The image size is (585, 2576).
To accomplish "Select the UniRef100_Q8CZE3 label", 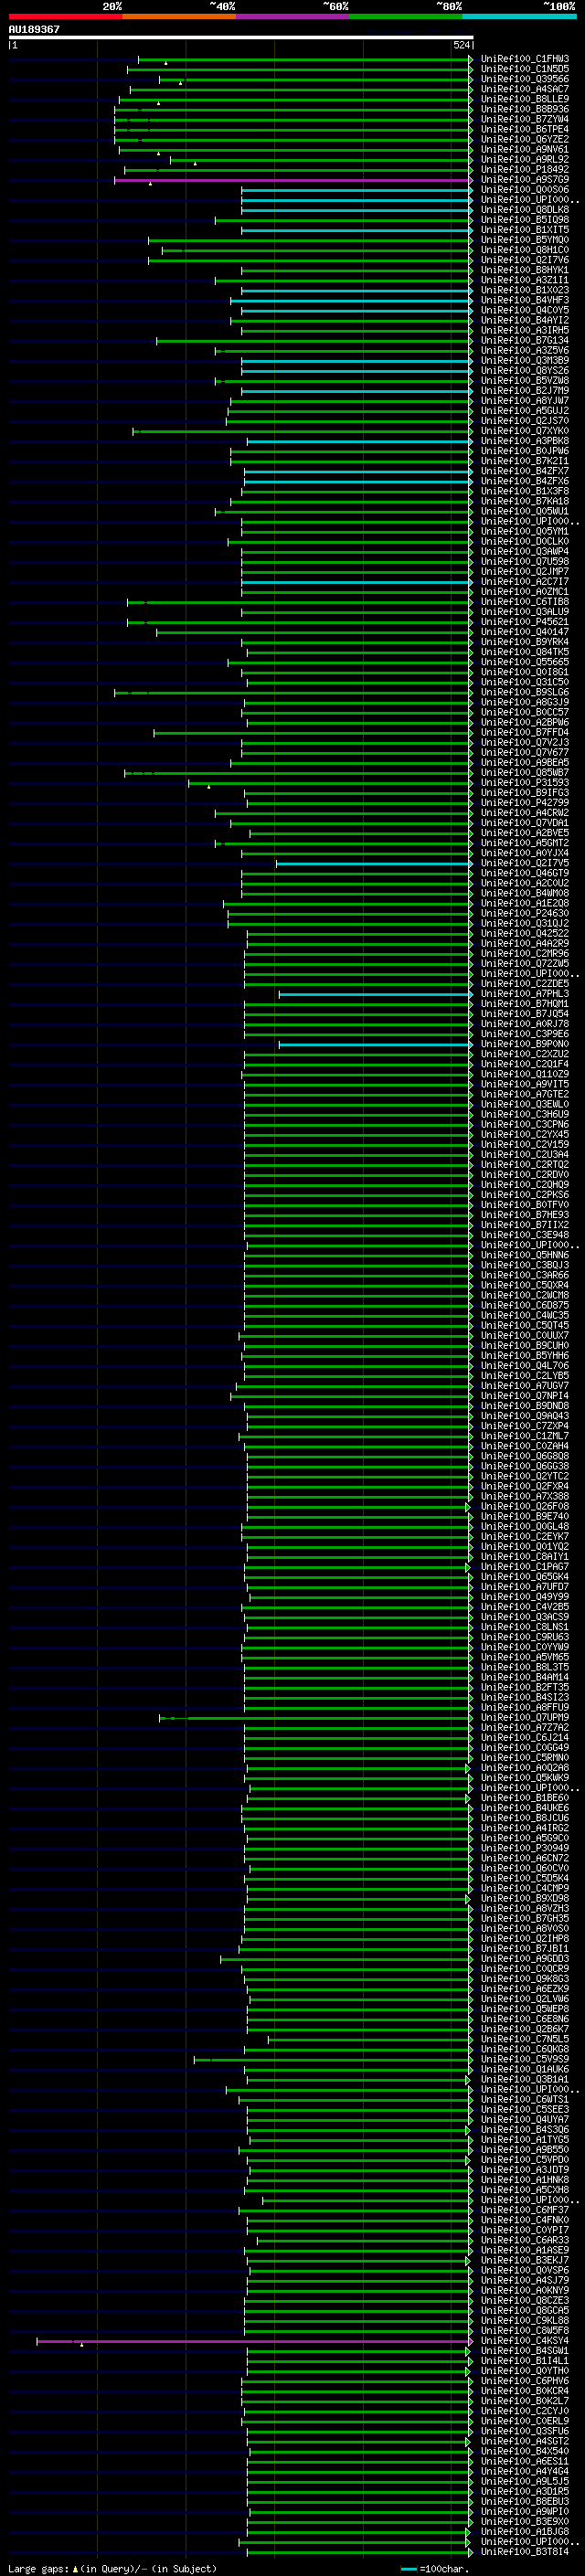I will [x=525, y=2300].
